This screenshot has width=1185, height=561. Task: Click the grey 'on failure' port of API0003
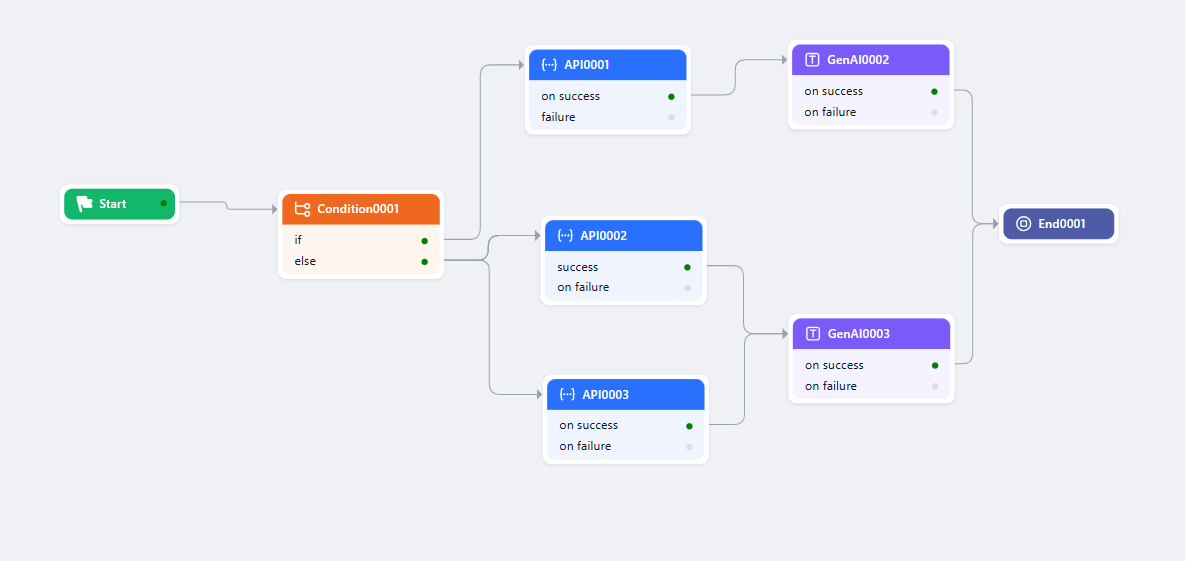pos(689,447)
